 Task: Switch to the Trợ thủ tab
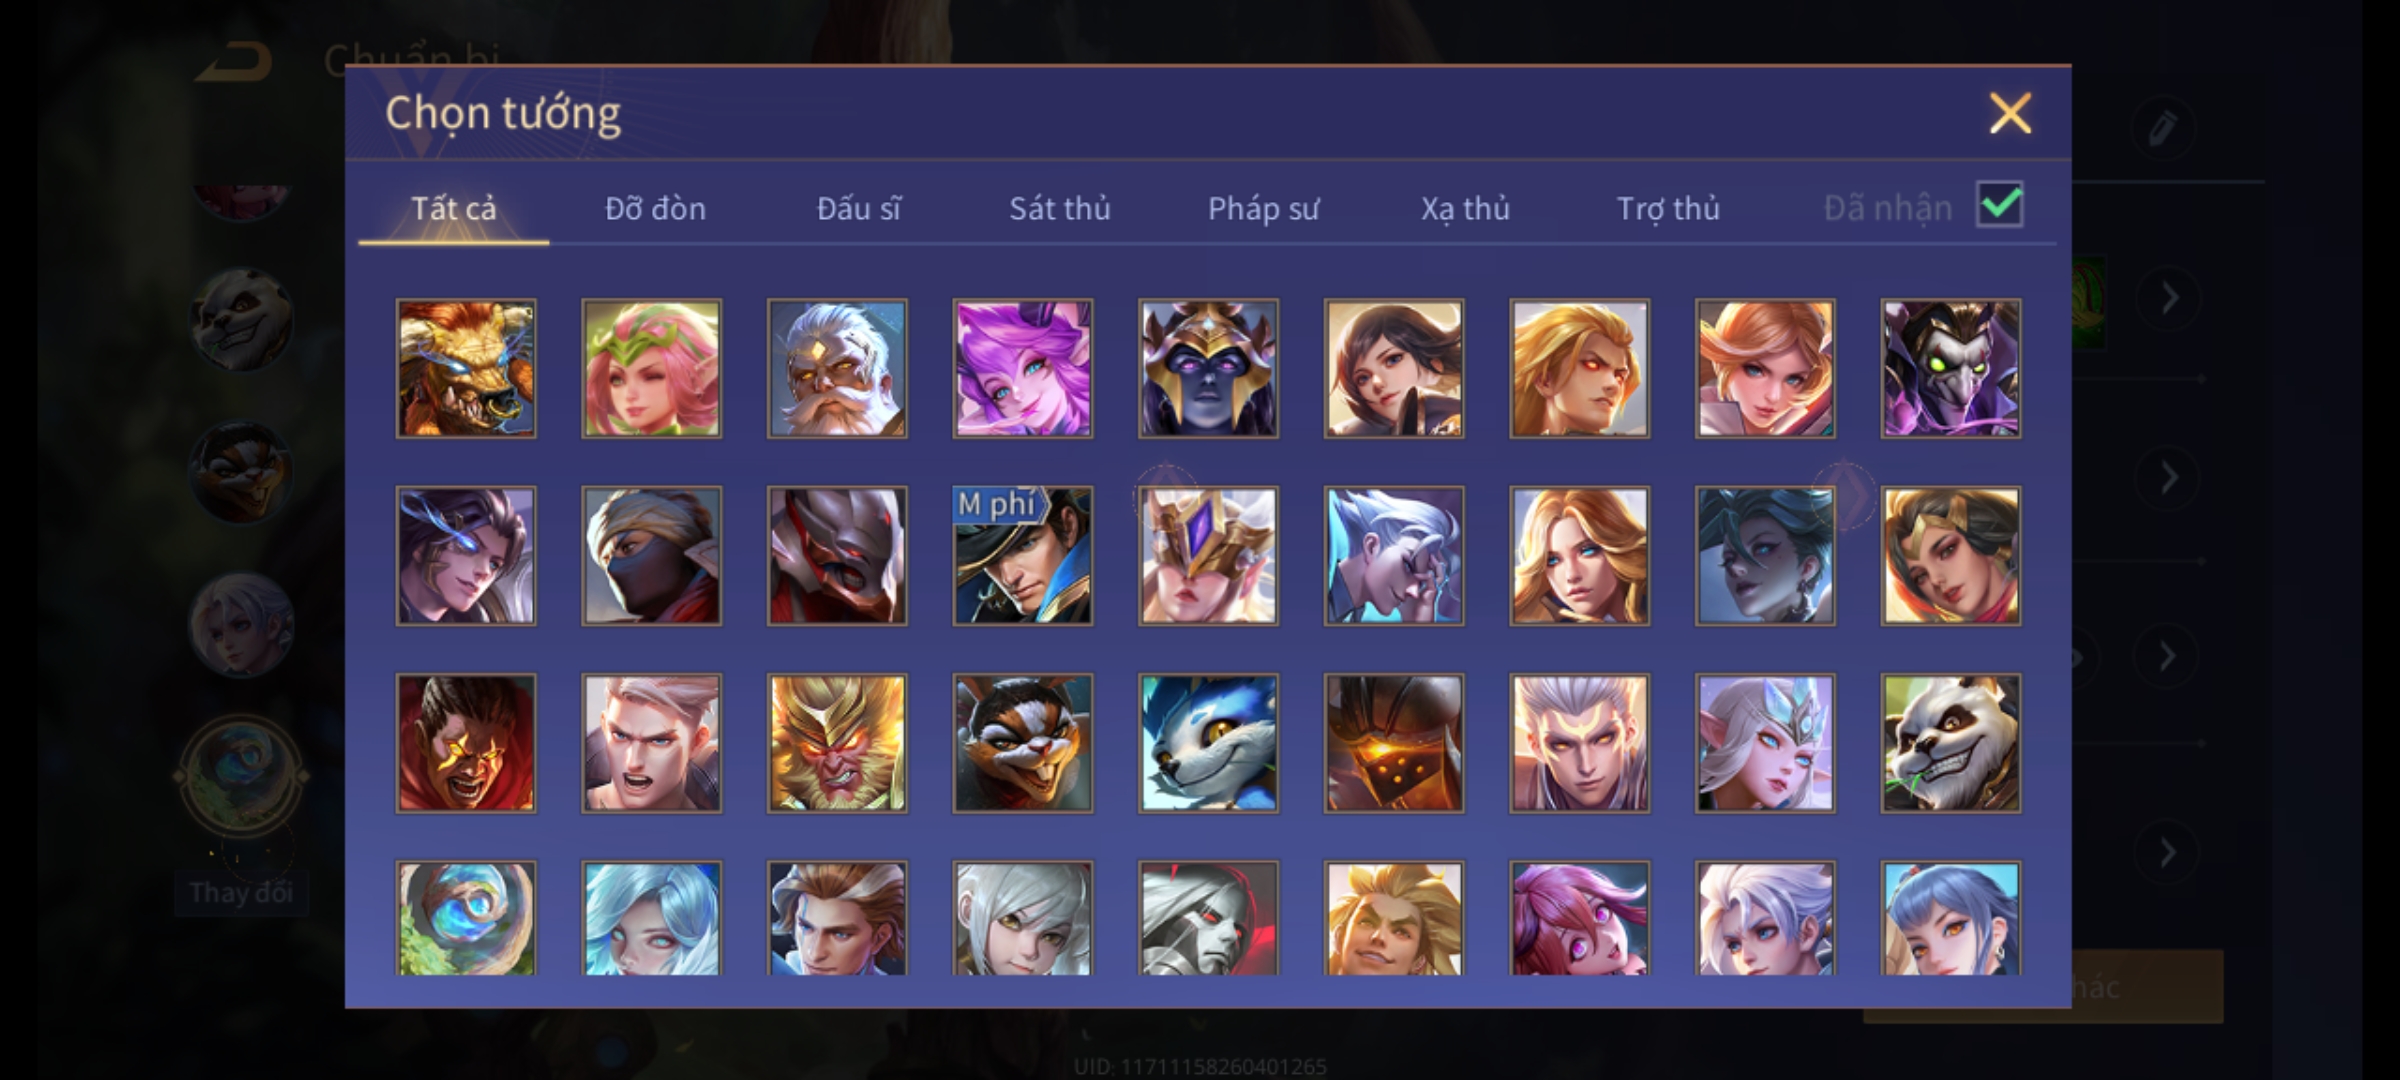point(1668,208)
